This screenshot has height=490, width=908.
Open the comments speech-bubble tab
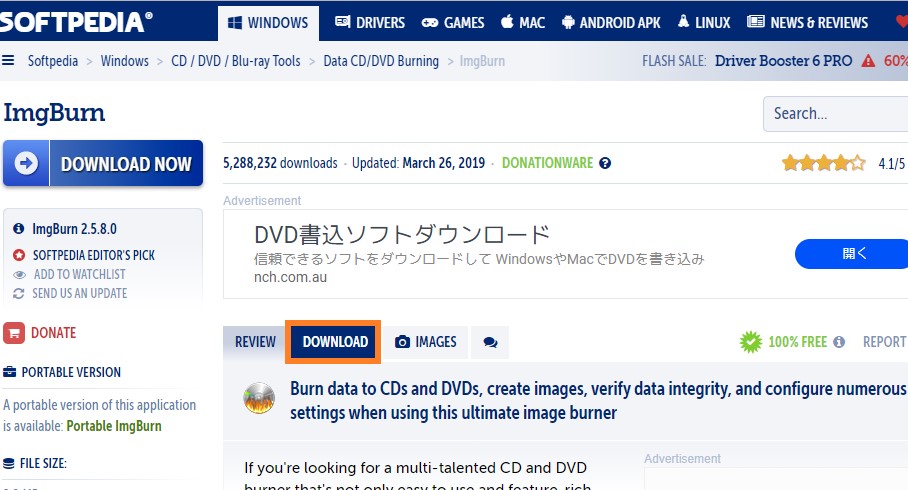tap(490, 342)
